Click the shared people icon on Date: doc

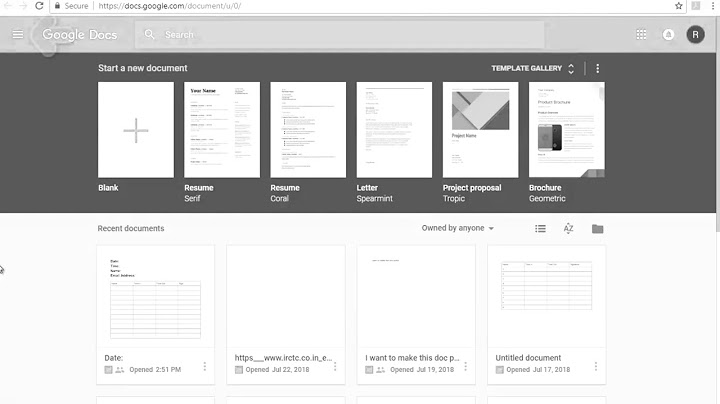(120, 370)
